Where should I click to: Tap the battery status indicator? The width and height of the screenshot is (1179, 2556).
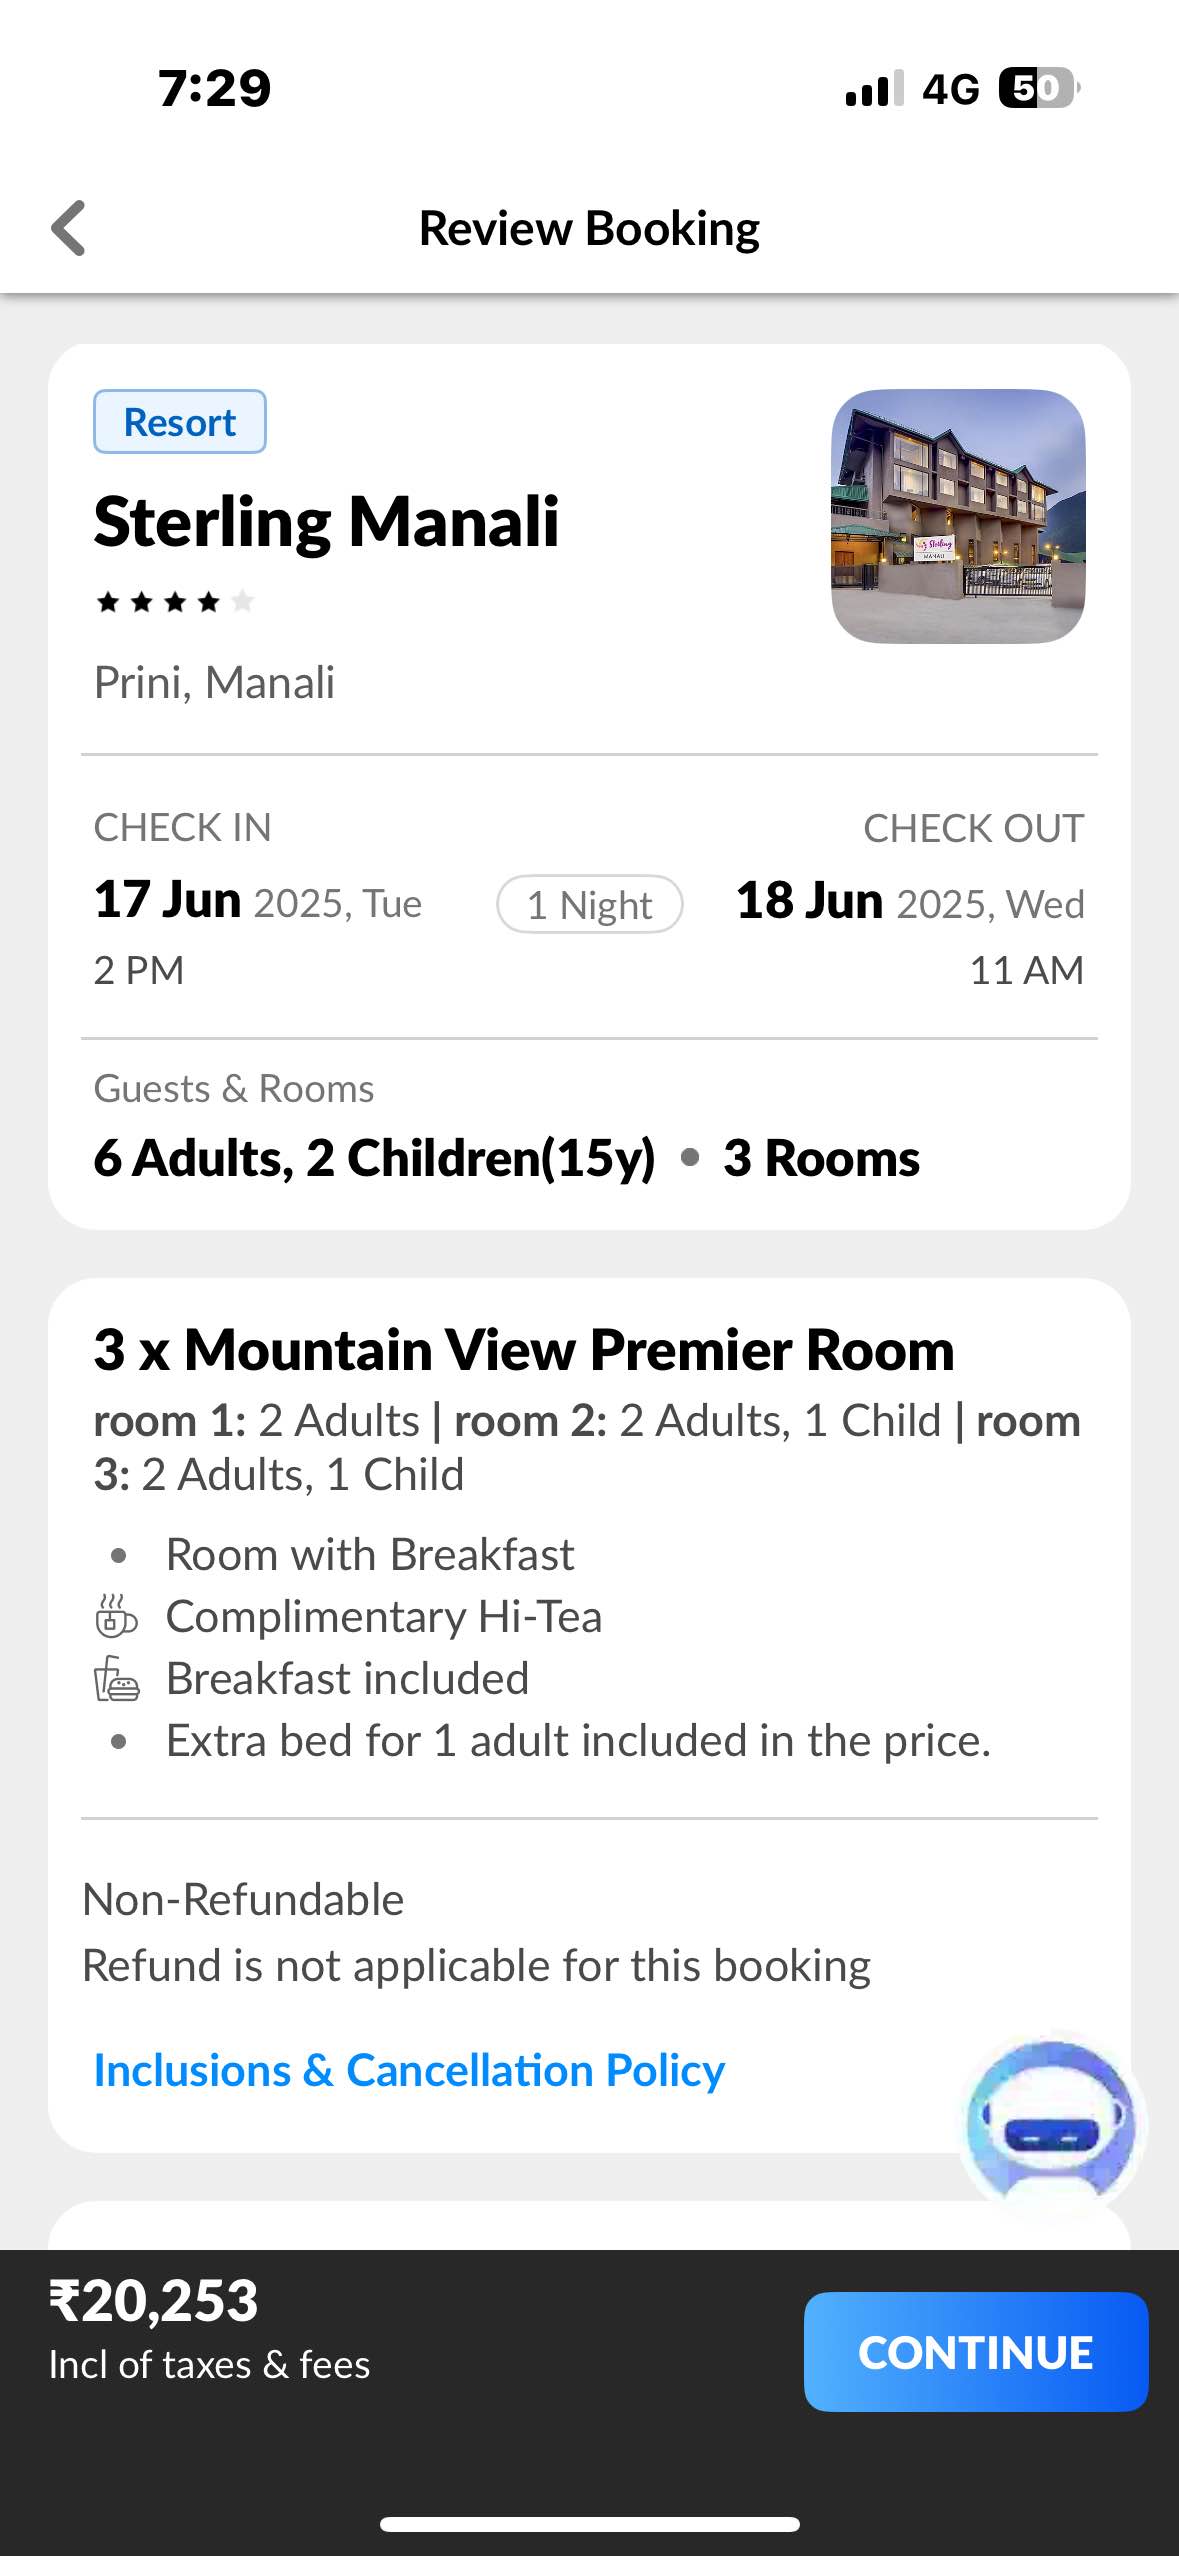pyautogui.click(x=1038, y=88)
